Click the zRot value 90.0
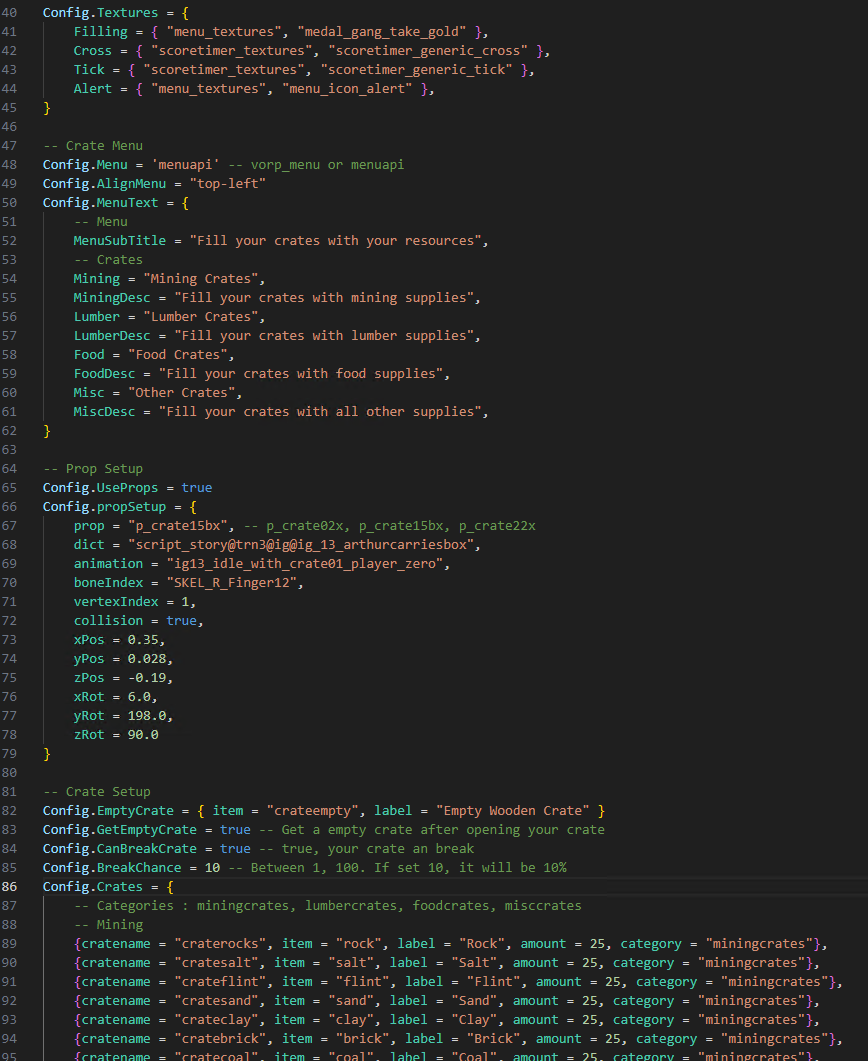This screenshot has height=1061, width=868. click(x=143, y=735)
